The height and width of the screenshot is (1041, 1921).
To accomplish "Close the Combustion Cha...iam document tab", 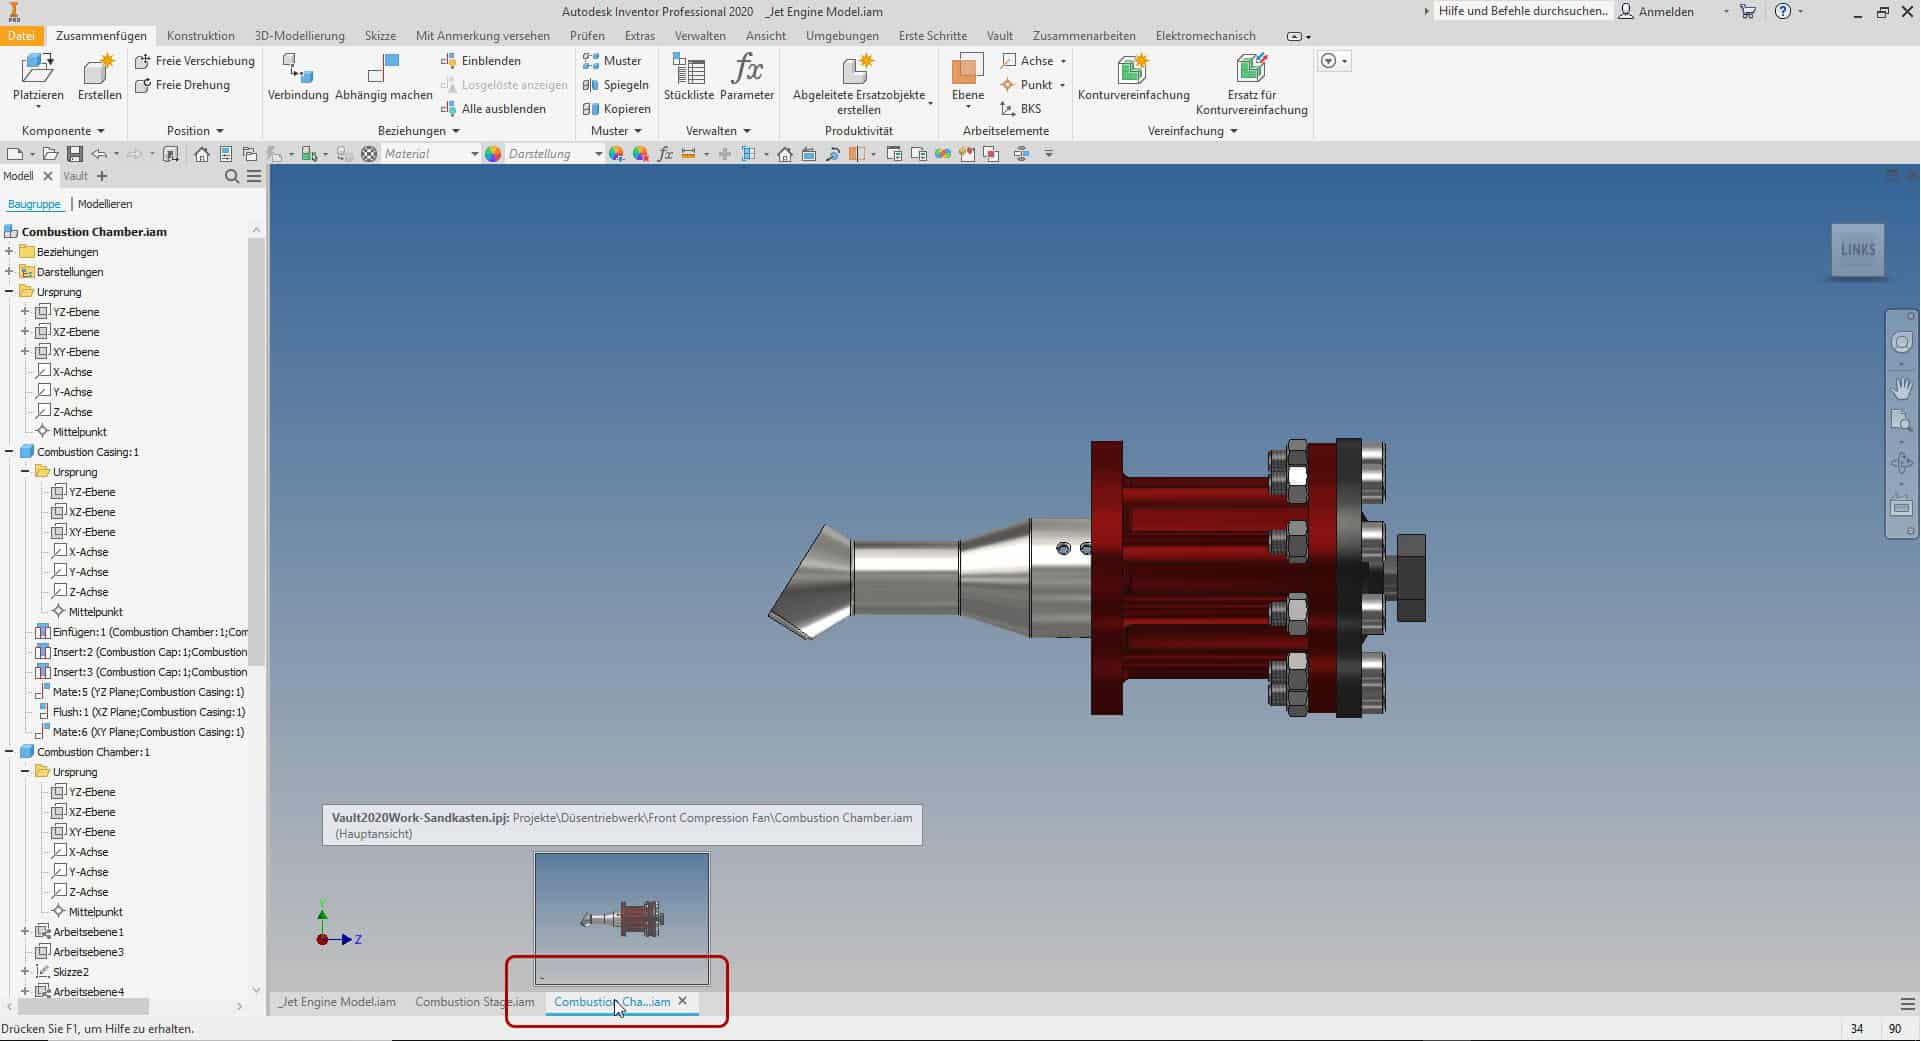I will point(683,1001).
